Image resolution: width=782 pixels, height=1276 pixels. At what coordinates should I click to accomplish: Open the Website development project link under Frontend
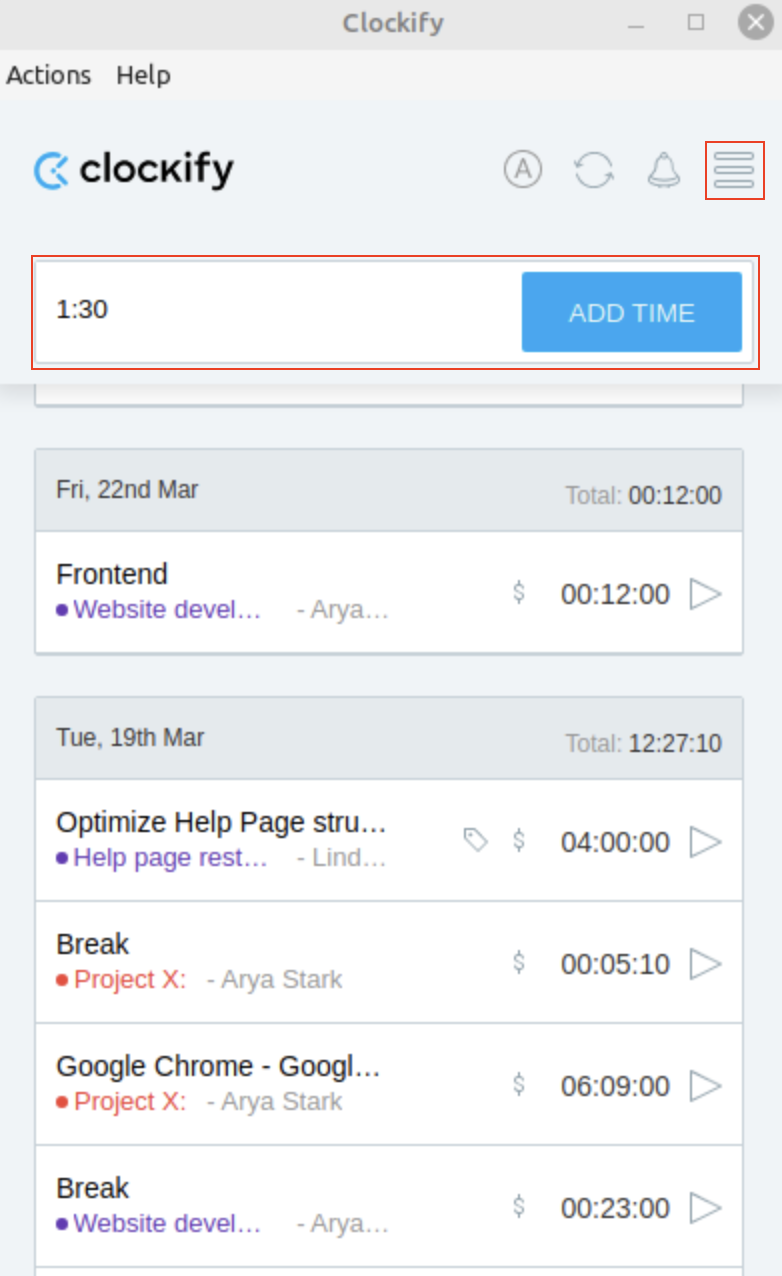pyautogui.click(x=166, y=610)
